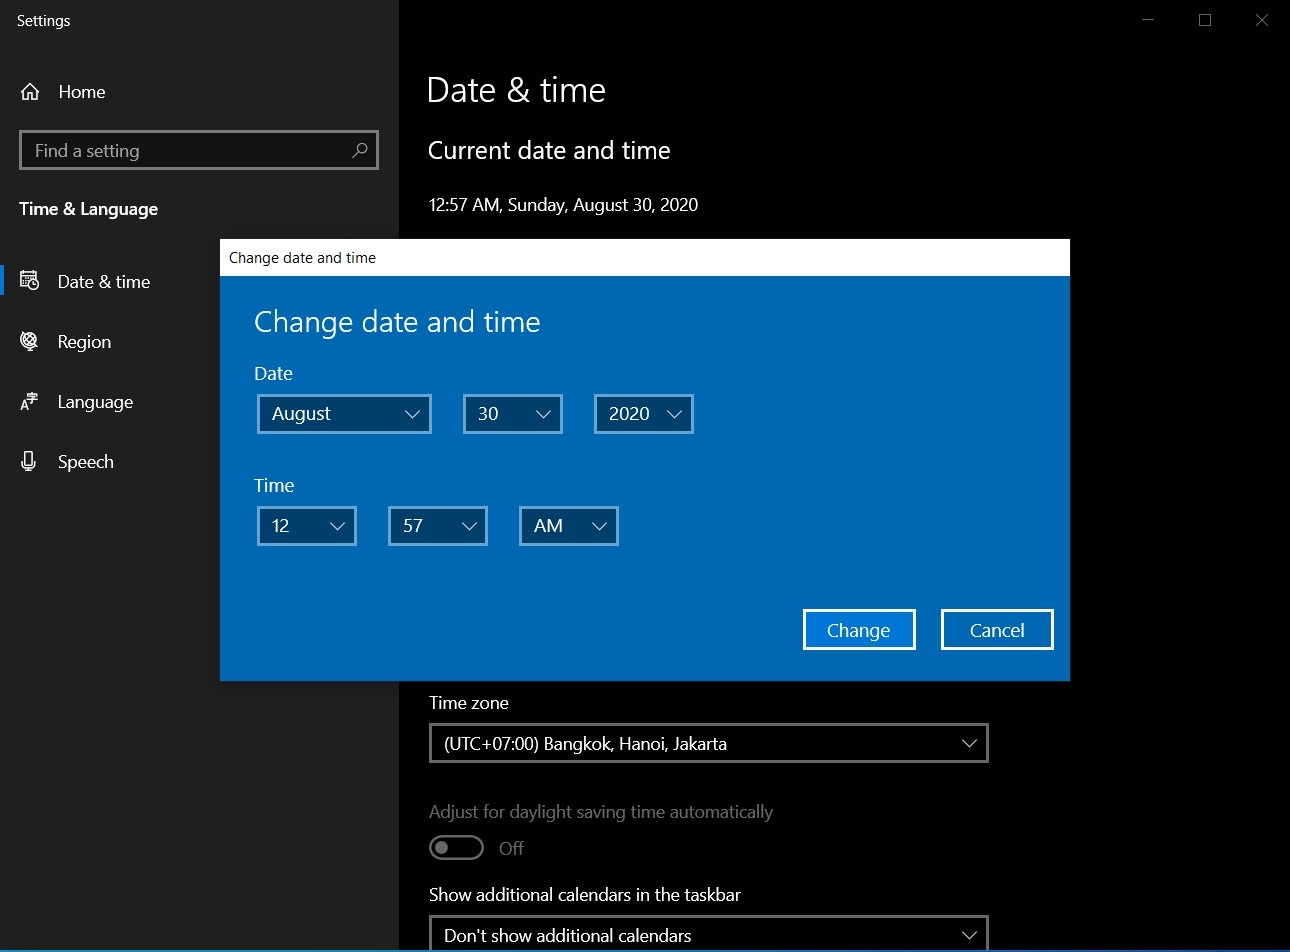Maximize the Settings window

1205,20
